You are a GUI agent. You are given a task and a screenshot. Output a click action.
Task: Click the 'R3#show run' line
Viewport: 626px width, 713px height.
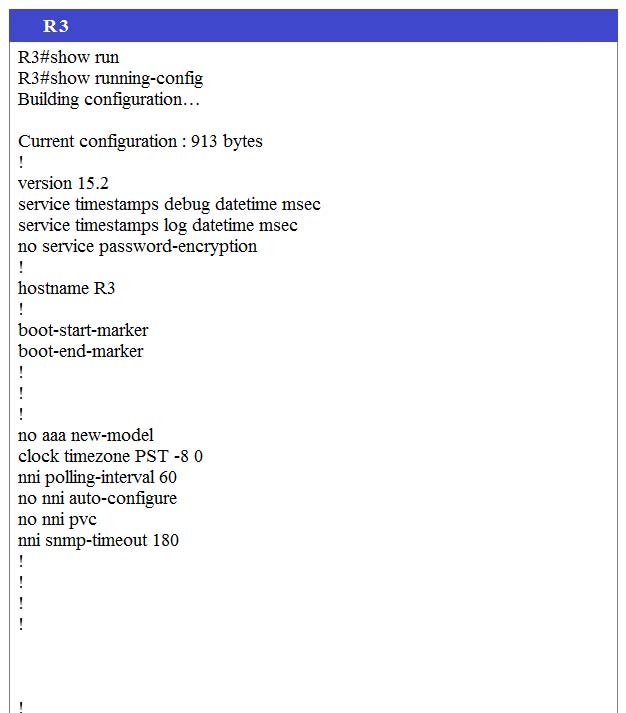(x=69, y=57)
